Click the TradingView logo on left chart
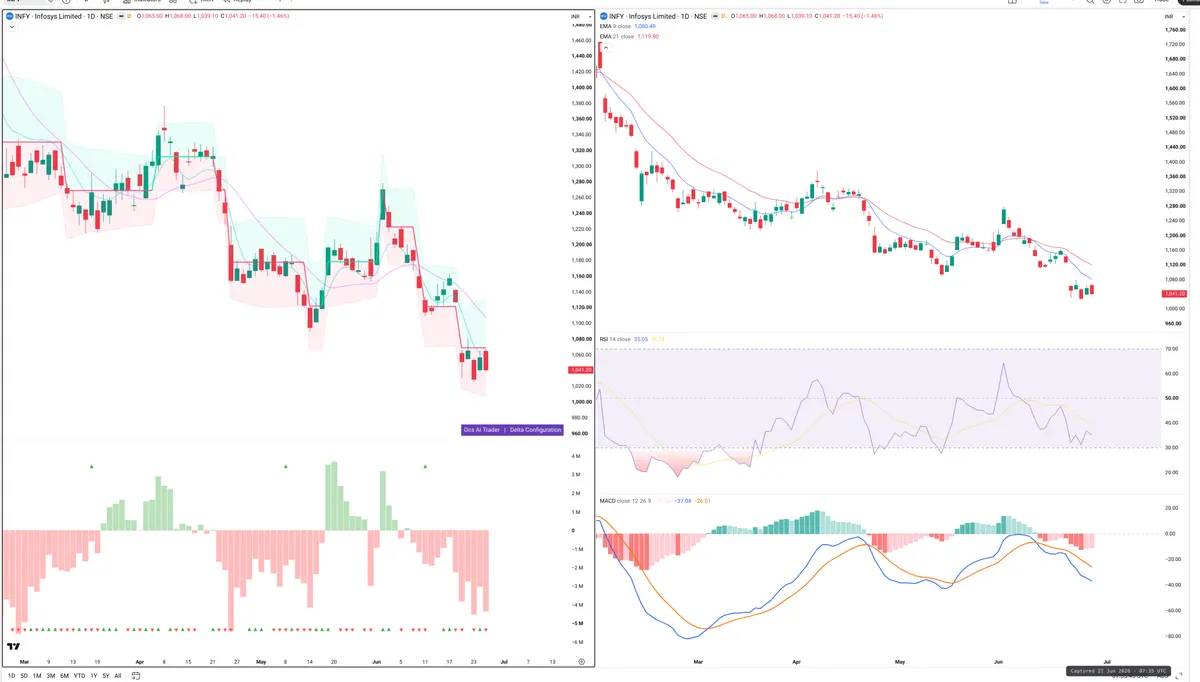This screenshot has width=1200, height=682. pos(13,648)
